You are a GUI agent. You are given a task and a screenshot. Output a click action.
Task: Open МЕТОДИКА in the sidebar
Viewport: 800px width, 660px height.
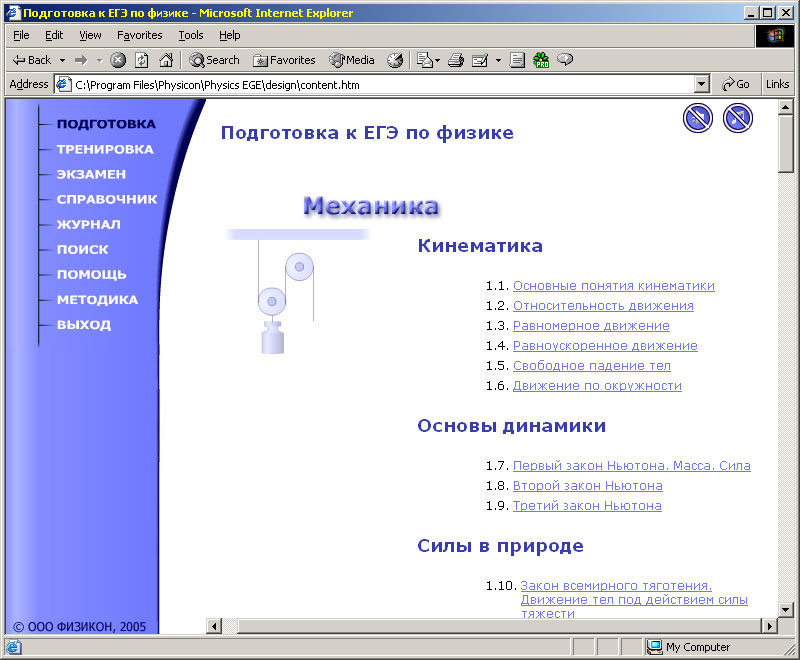click(97, 300)
